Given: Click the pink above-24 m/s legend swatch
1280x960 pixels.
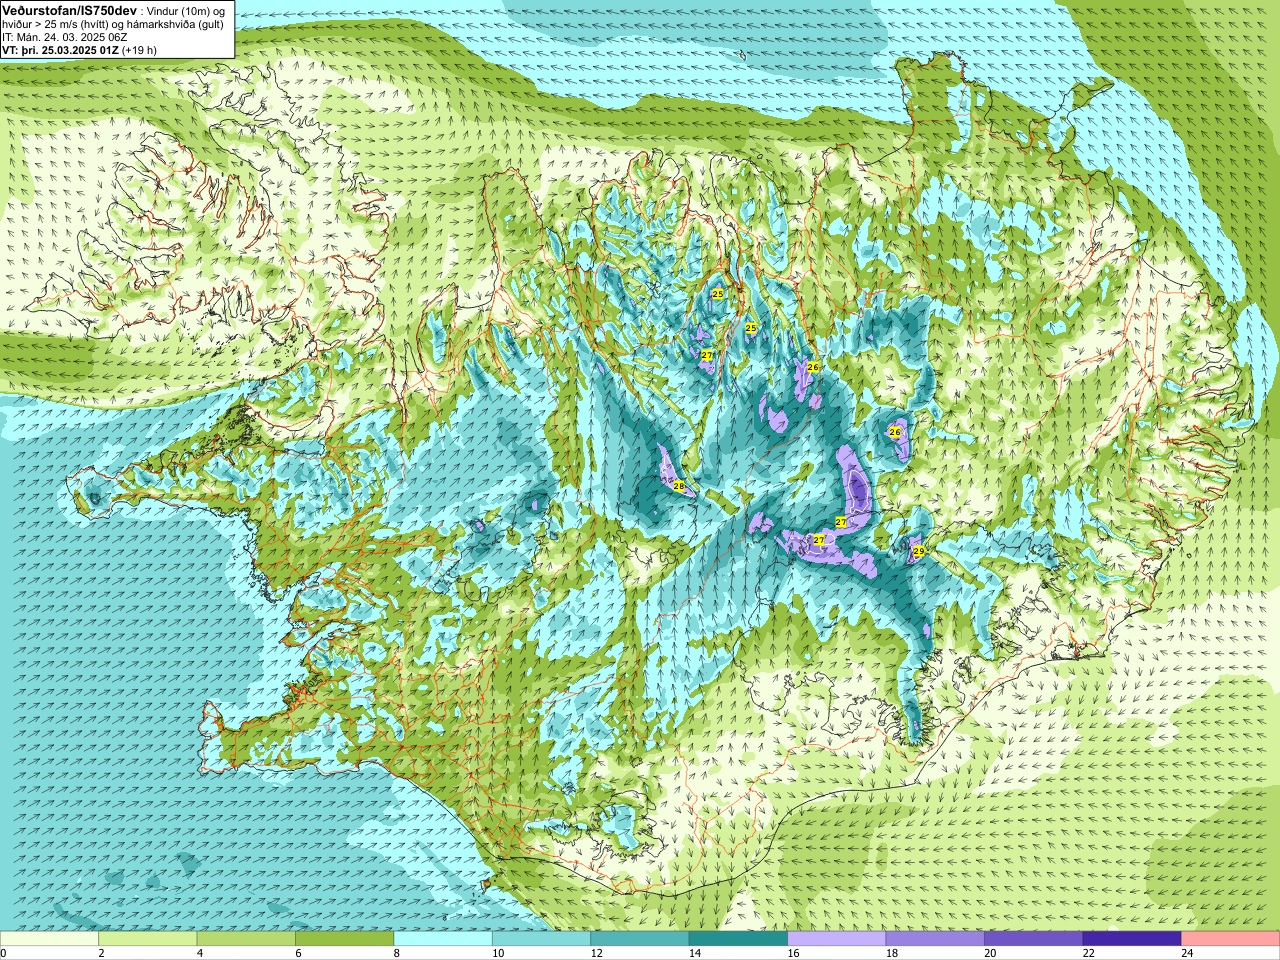Looking at the screenshot, I should click(1231, 938).
